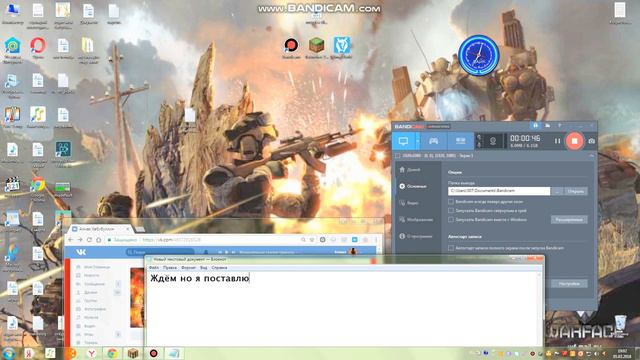Reload the page in Chrome
Viewport: 640px width, 360px height.
point(89,240)
